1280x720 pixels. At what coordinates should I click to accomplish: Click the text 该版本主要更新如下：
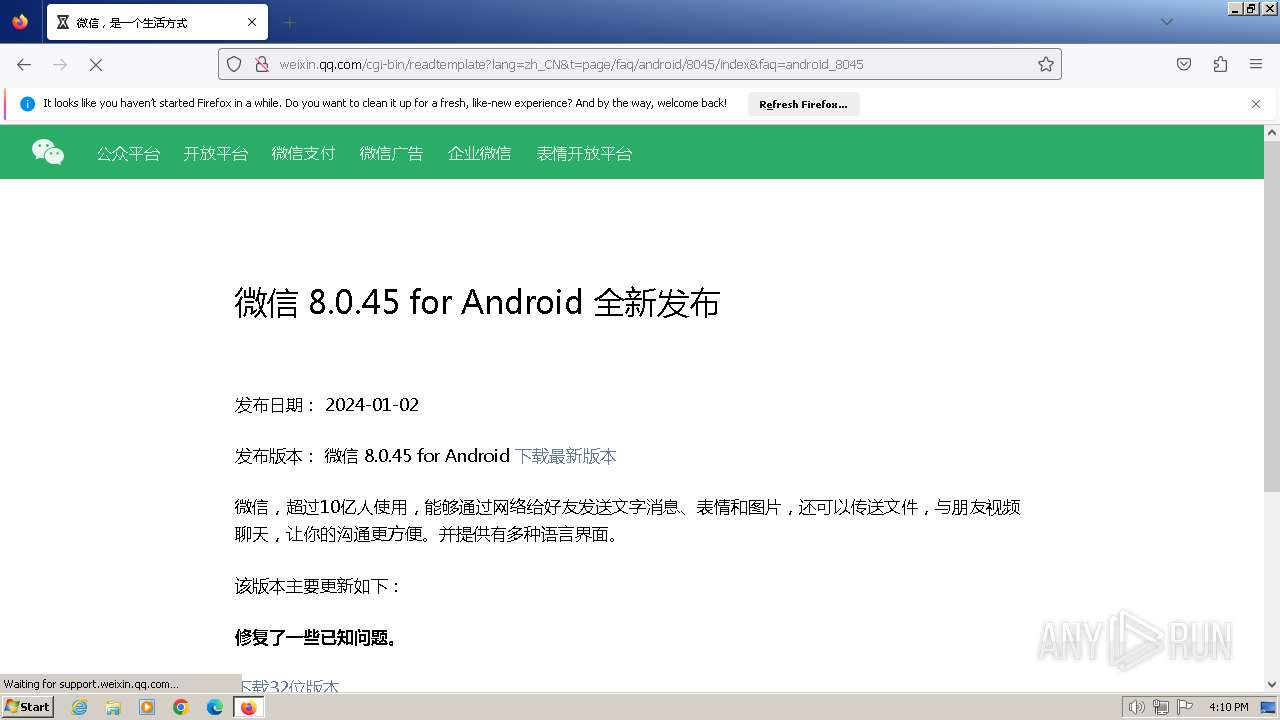(318, 586)
